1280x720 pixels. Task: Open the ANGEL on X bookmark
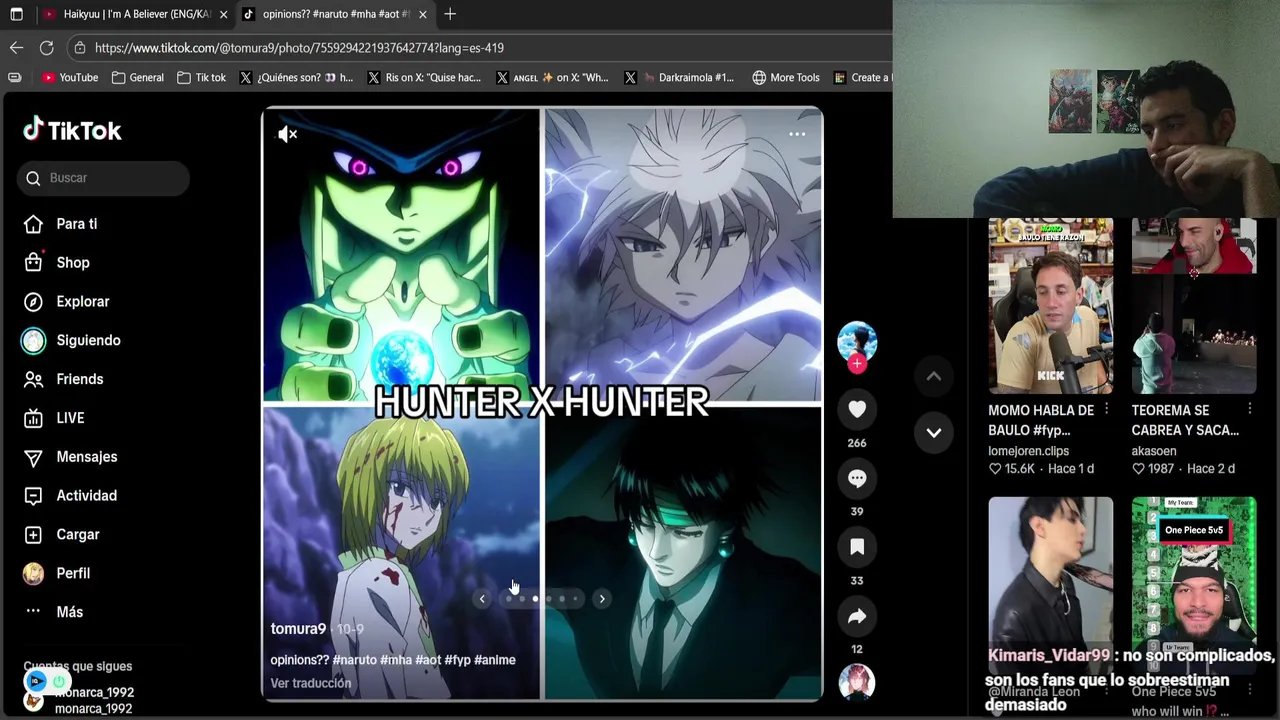coord(552,77)
